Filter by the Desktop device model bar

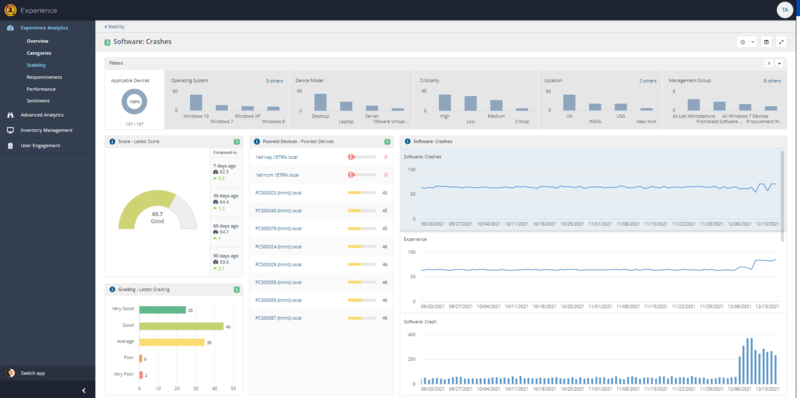click(320, 102)
